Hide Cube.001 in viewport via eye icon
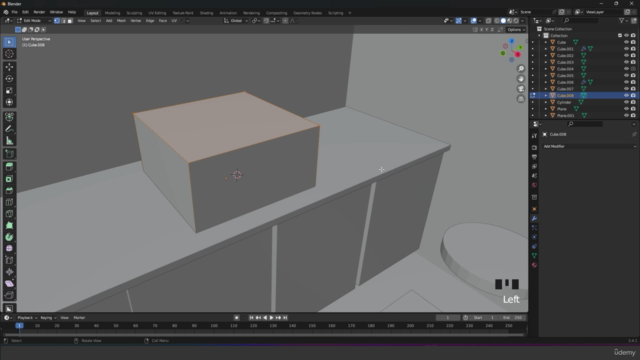This screenshot has height=360, width=640. 627,49
